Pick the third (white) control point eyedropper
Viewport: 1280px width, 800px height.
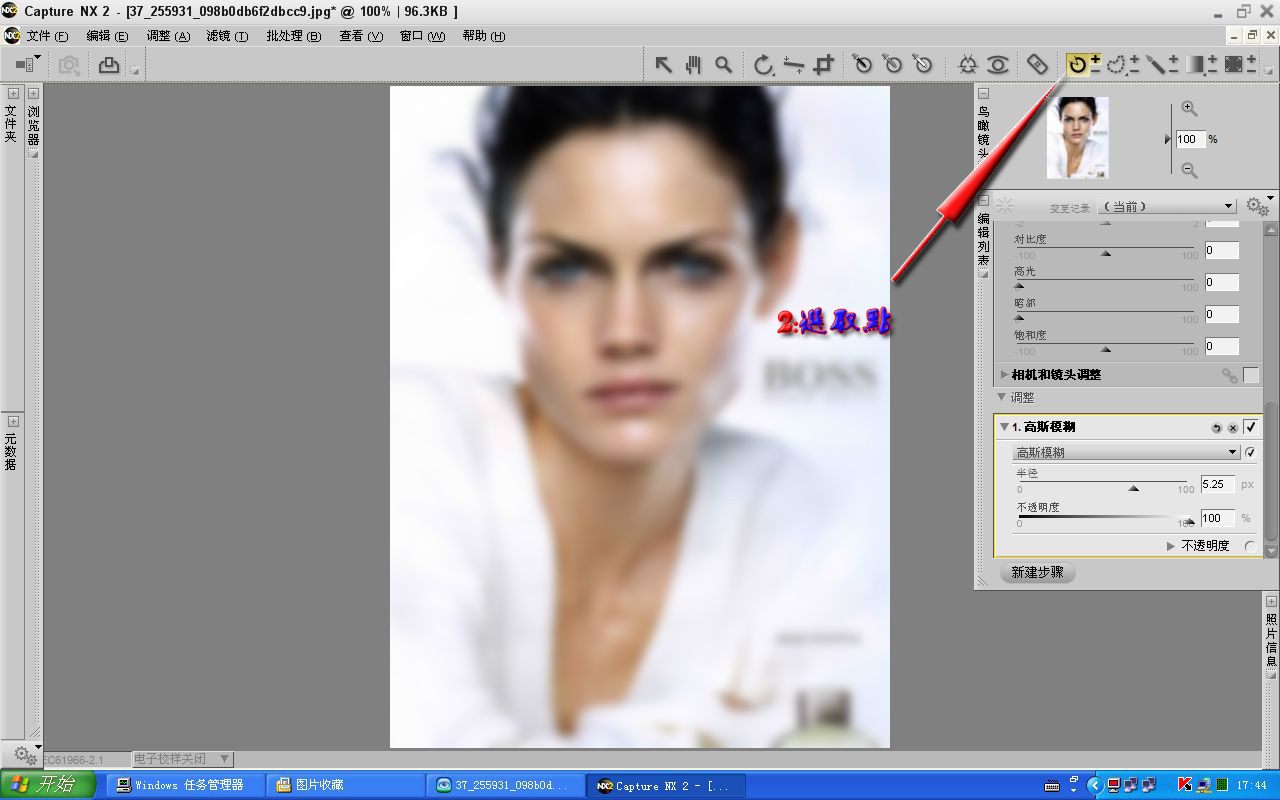pyautogui.click(x=922, y=64)
